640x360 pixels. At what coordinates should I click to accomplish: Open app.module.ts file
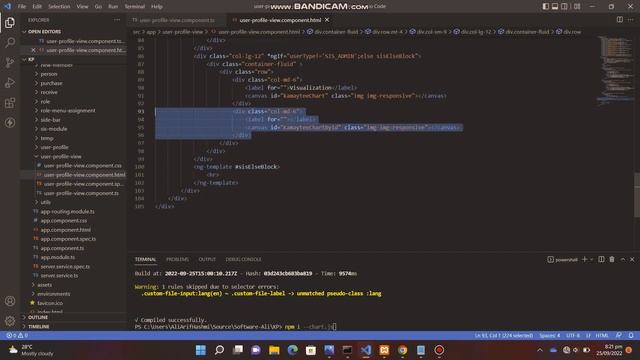coord(58,257)
